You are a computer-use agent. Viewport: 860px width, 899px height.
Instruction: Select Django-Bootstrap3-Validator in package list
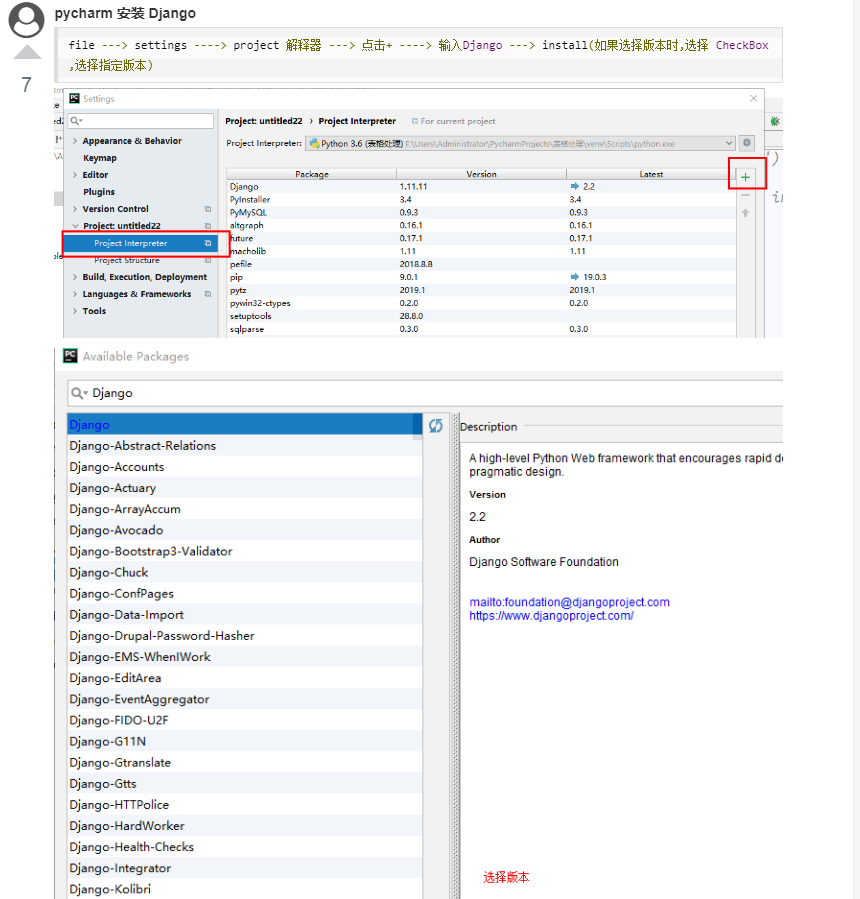tap(245, 552)
